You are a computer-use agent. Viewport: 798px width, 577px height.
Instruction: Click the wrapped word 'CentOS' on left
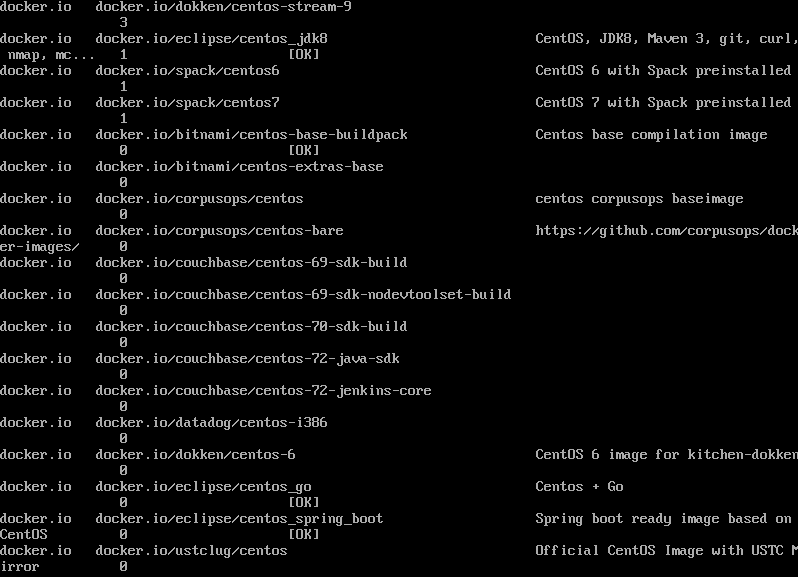[x=23, y=535]
